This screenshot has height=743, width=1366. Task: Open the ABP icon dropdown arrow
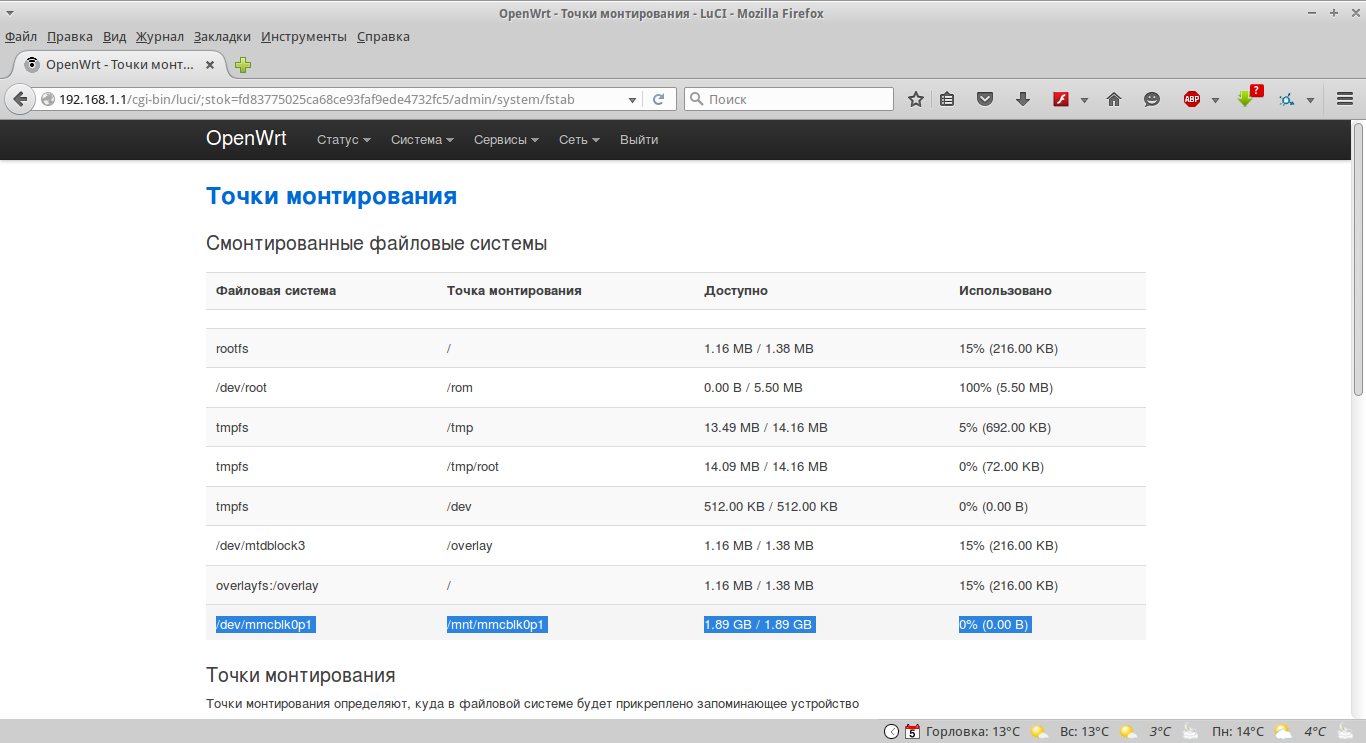coord(1215,100)
